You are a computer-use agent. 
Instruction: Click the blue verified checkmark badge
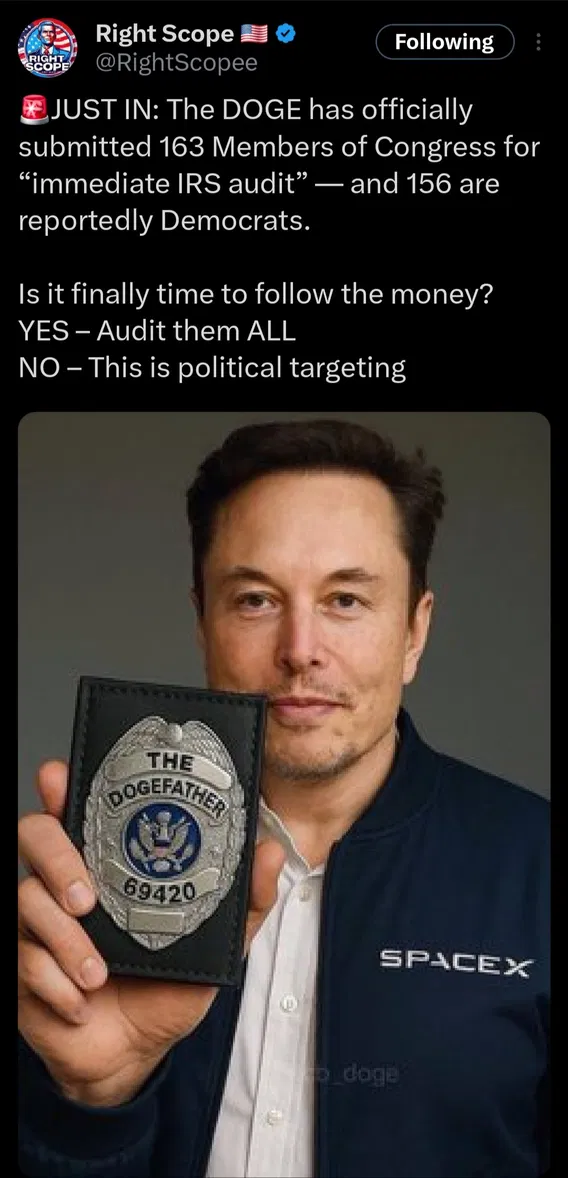[286, 33]
